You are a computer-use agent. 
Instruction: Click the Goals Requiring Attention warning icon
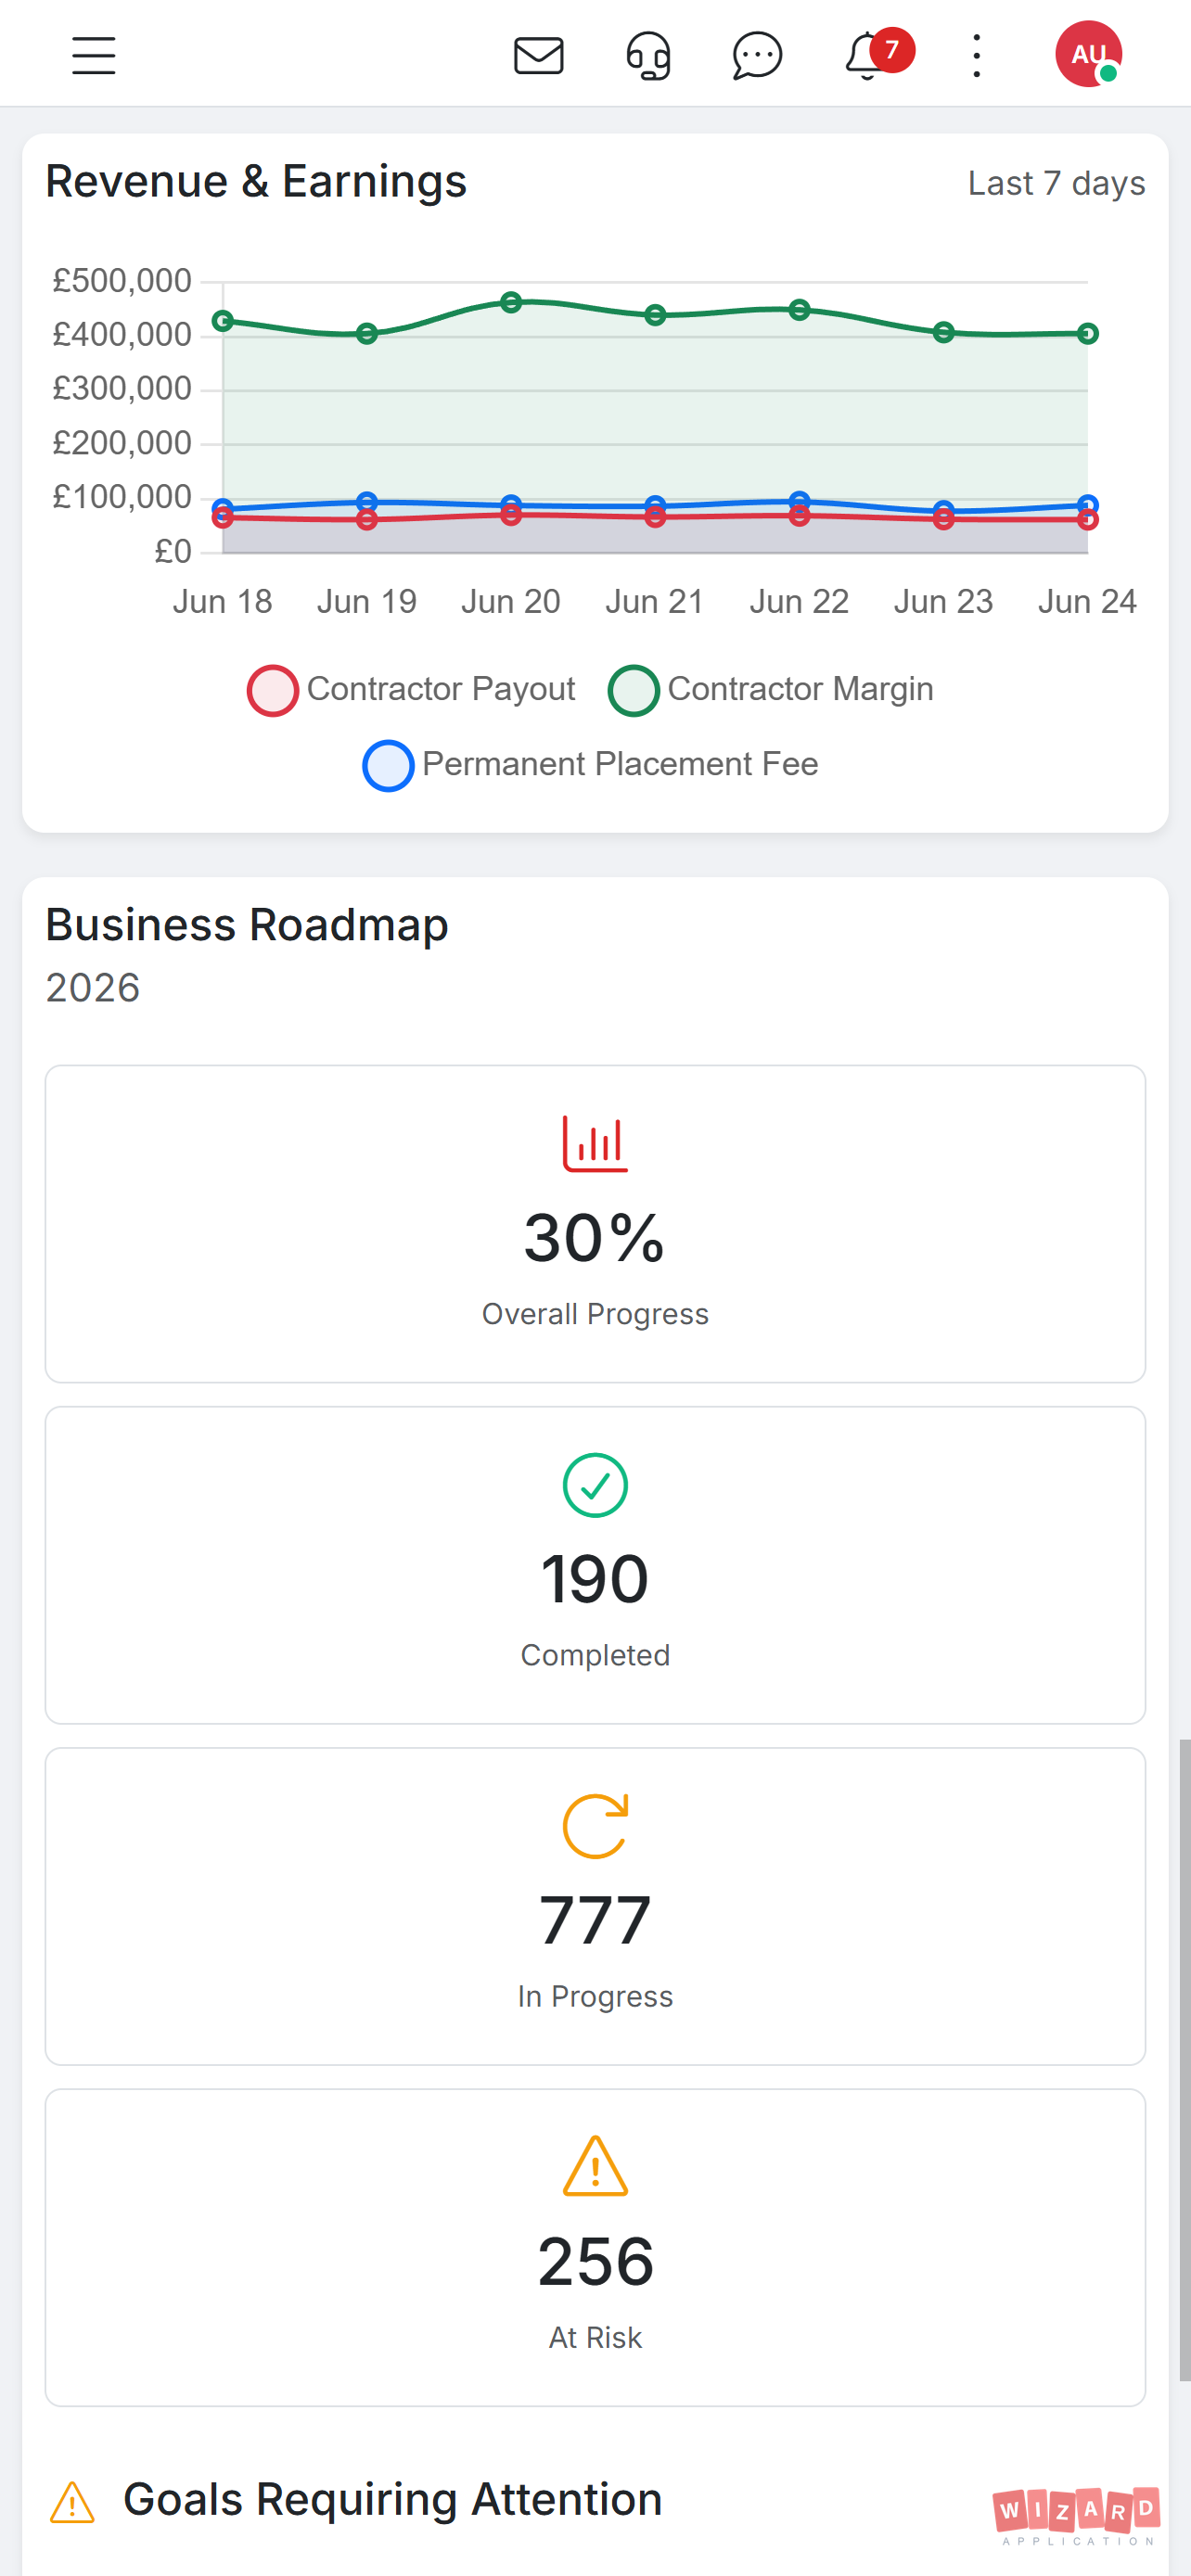point(72,2502)
